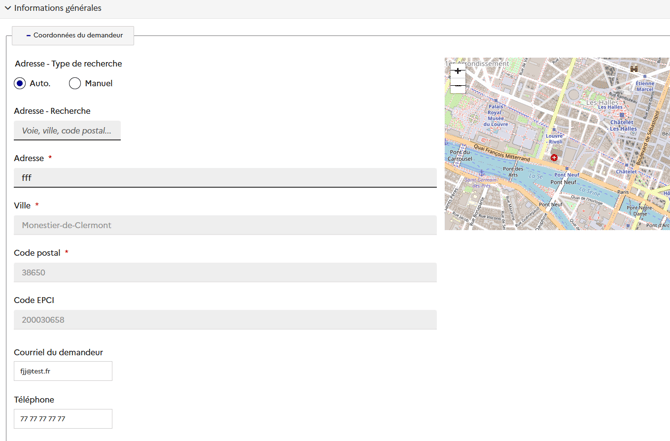This screenshot has width=670, height=441.
Task: Click the Les Halles label on map
Action: coord(602,102)
